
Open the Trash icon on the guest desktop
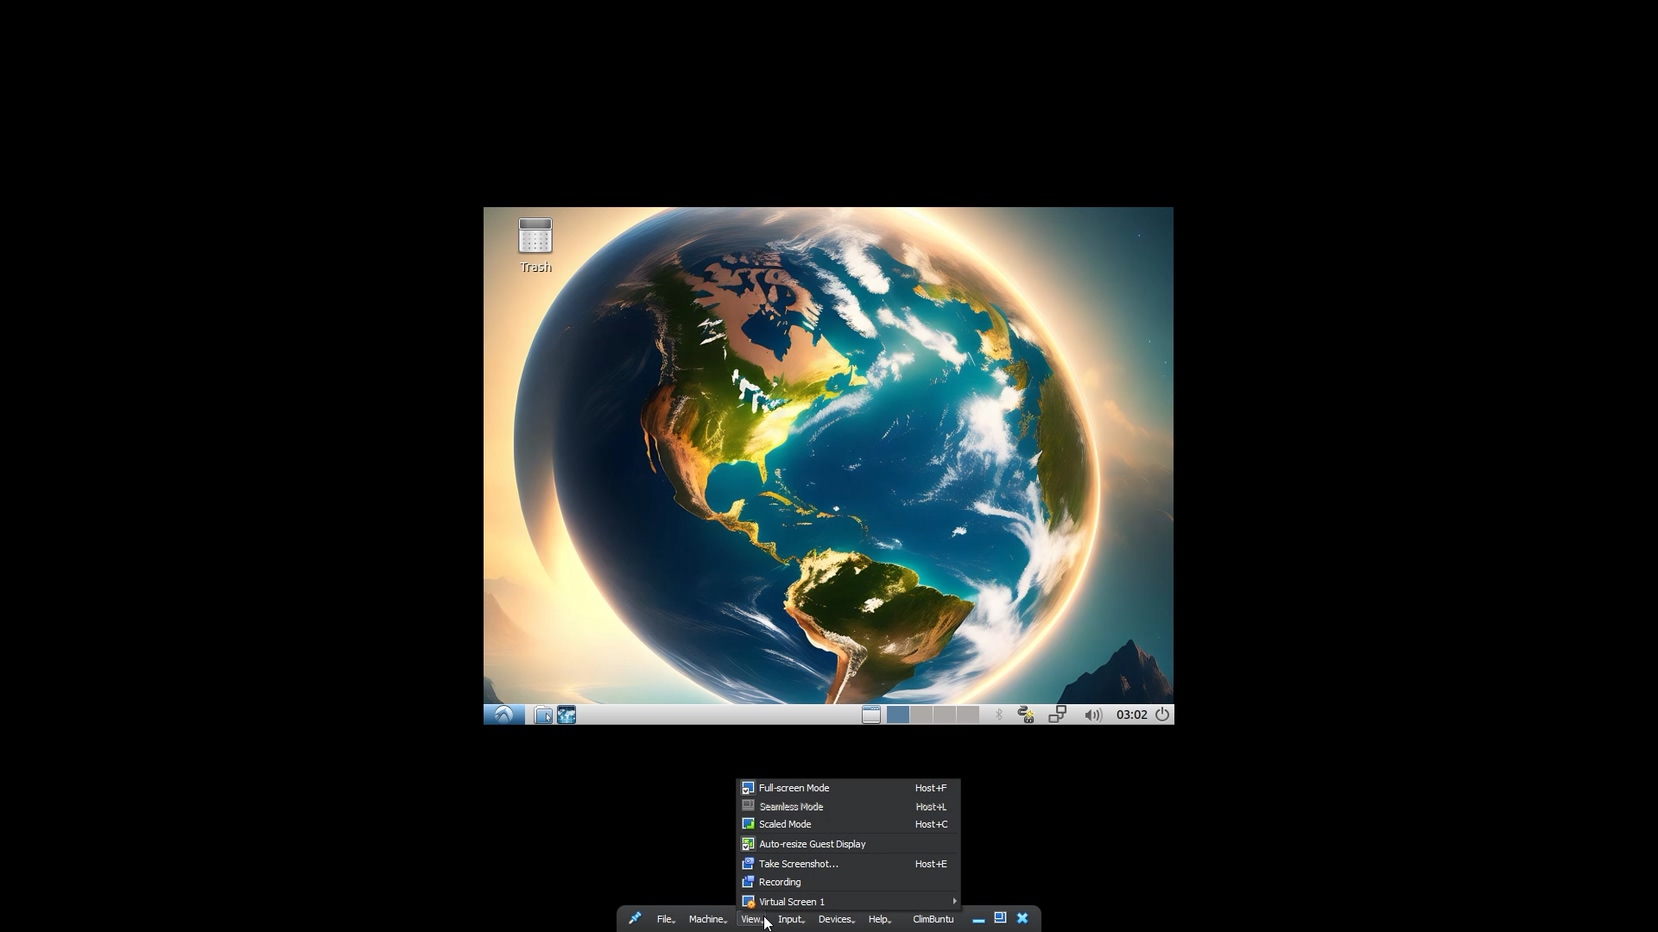pos(535,245)
